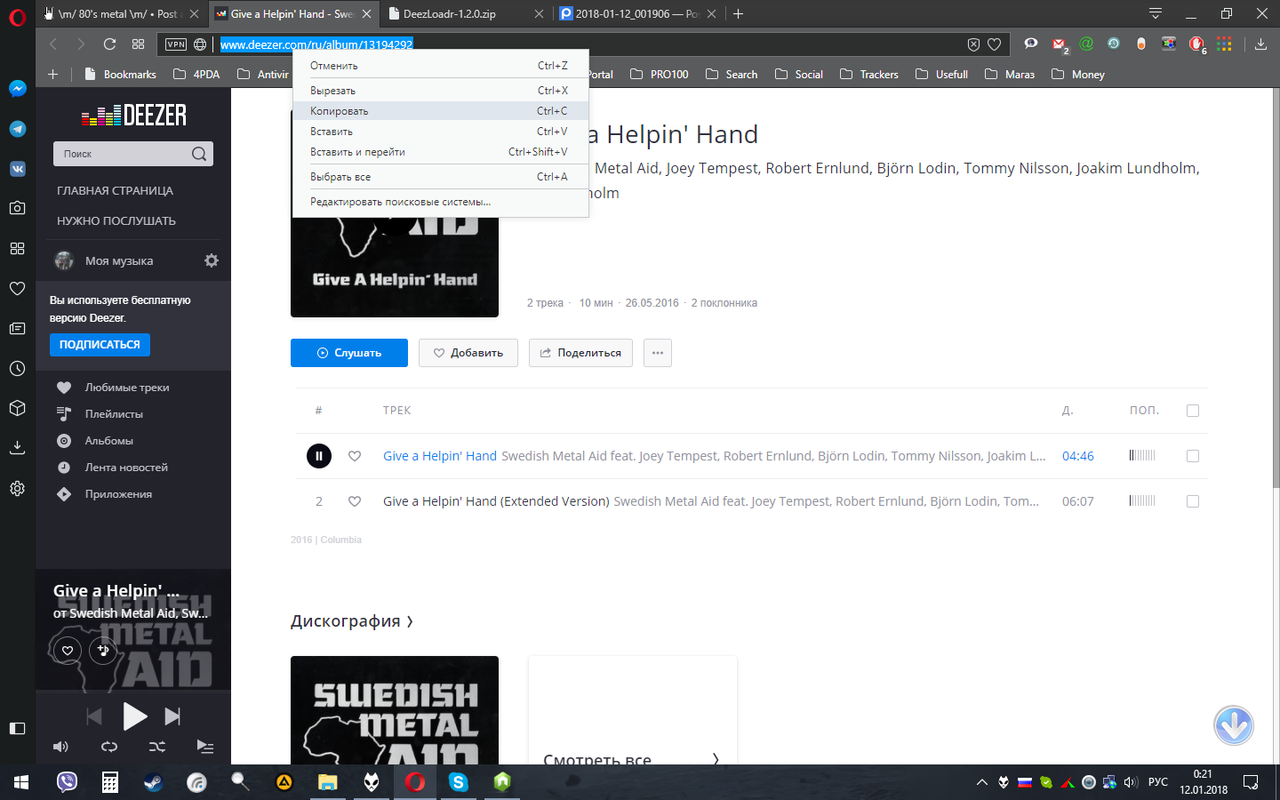Click the Swedish Metal Aid discography thumbnail
This screenshot has width=1280, height=800.
pos(394,710)
